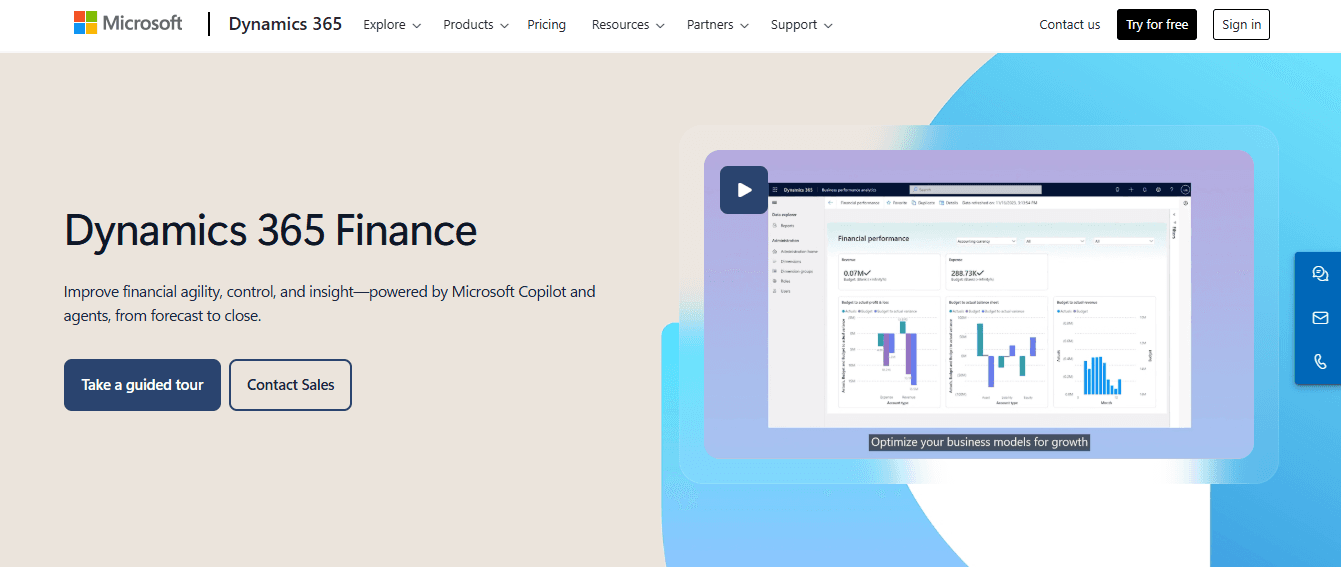Image resolution: width=1341 pixels, height=567 pixels.
Task: Click the email envelope sidebar icon
Action: (1320, 318)
